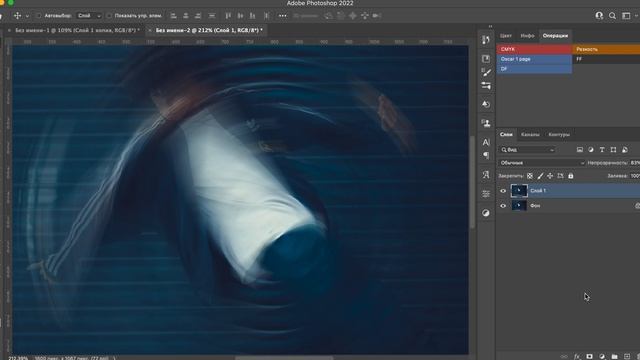
Task: Run the blue DF action button
Action: pos(534,69)
